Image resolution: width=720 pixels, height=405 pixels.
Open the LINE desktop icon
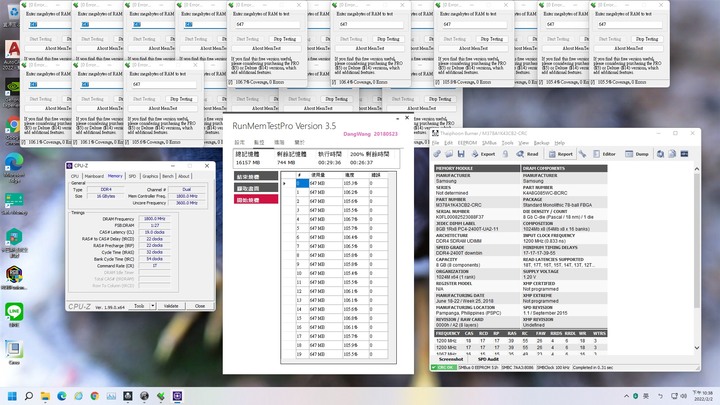click(x=14, y=315)
